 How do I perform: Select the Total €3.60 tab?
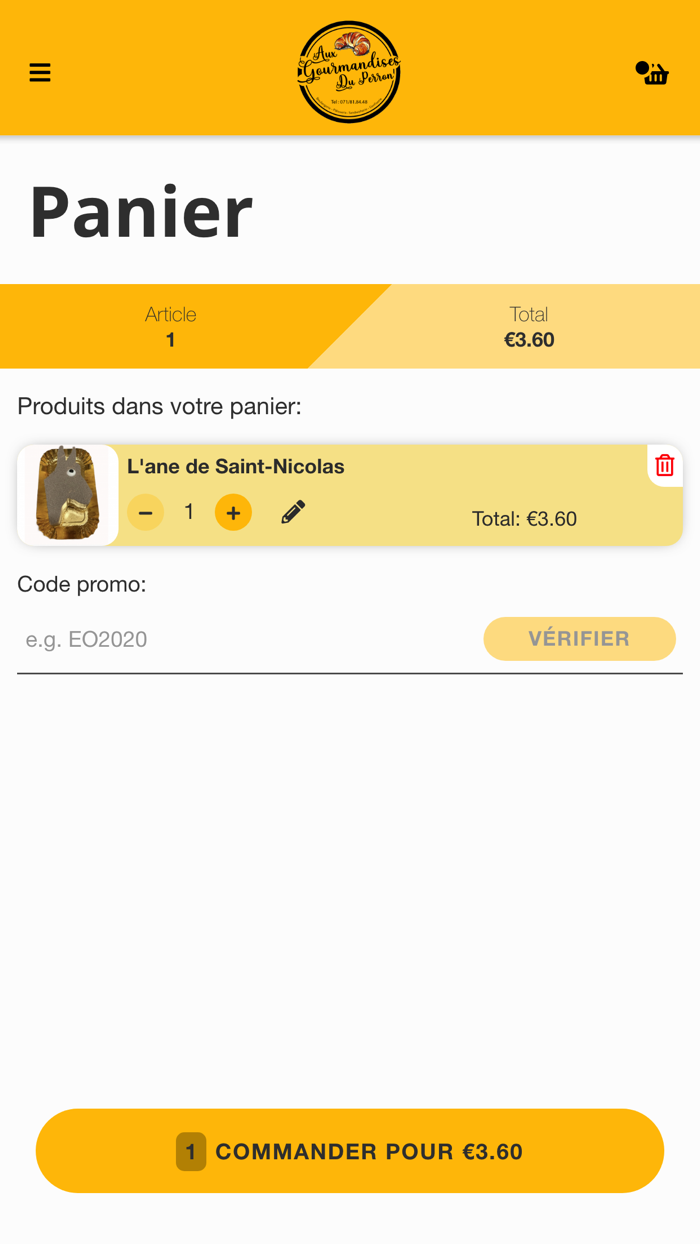[530, 326]
